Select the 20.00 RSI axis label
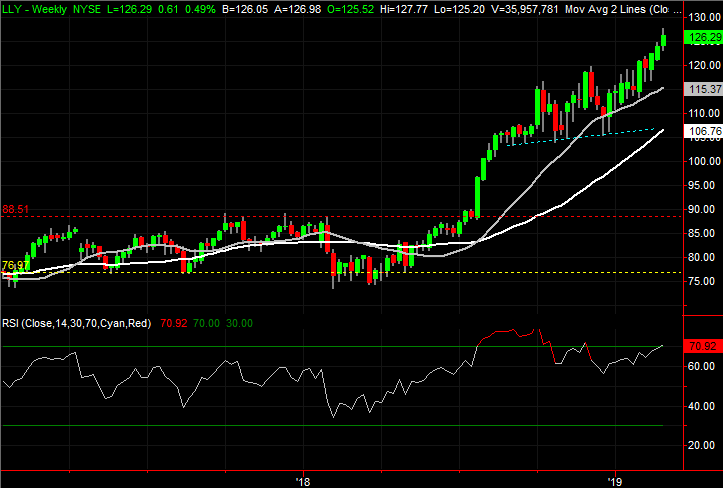This screenshot has height=488, width=723. 701,445
